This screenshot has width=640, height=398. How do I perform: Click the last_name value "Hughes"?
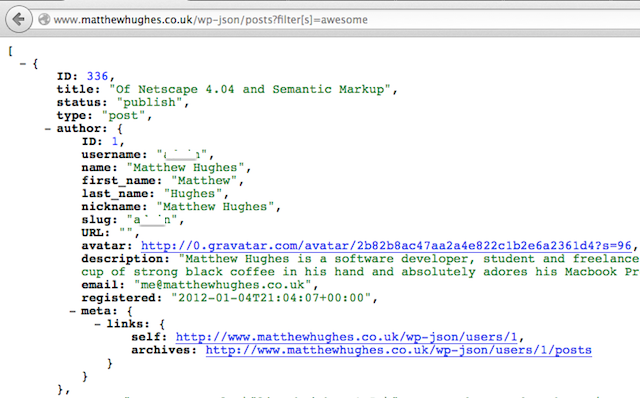click(x=193, y=194)
